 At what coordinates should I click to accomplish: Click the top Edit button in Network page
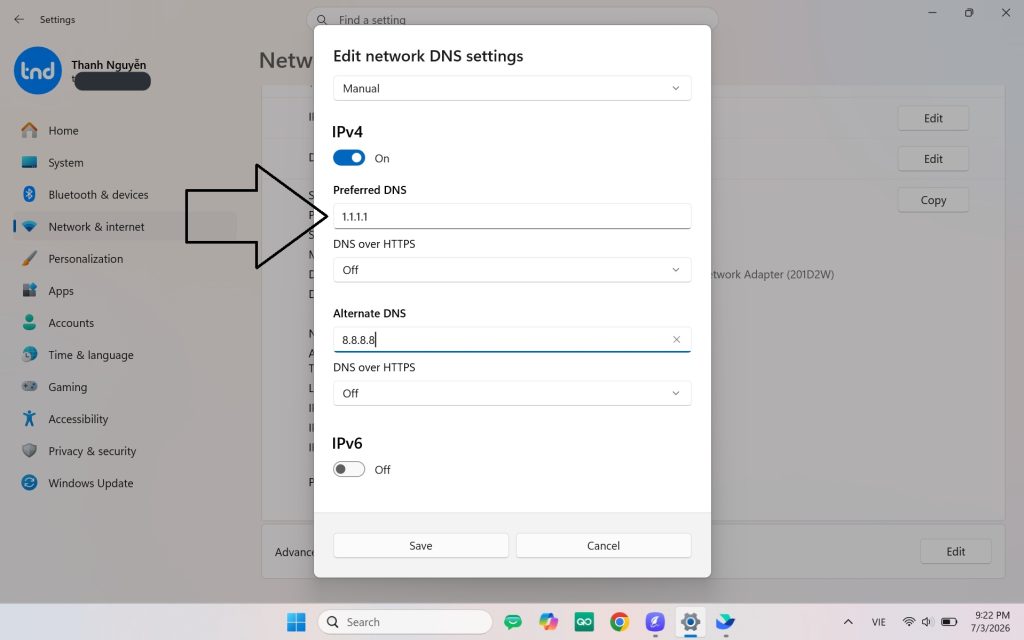[x=933, y=118]
